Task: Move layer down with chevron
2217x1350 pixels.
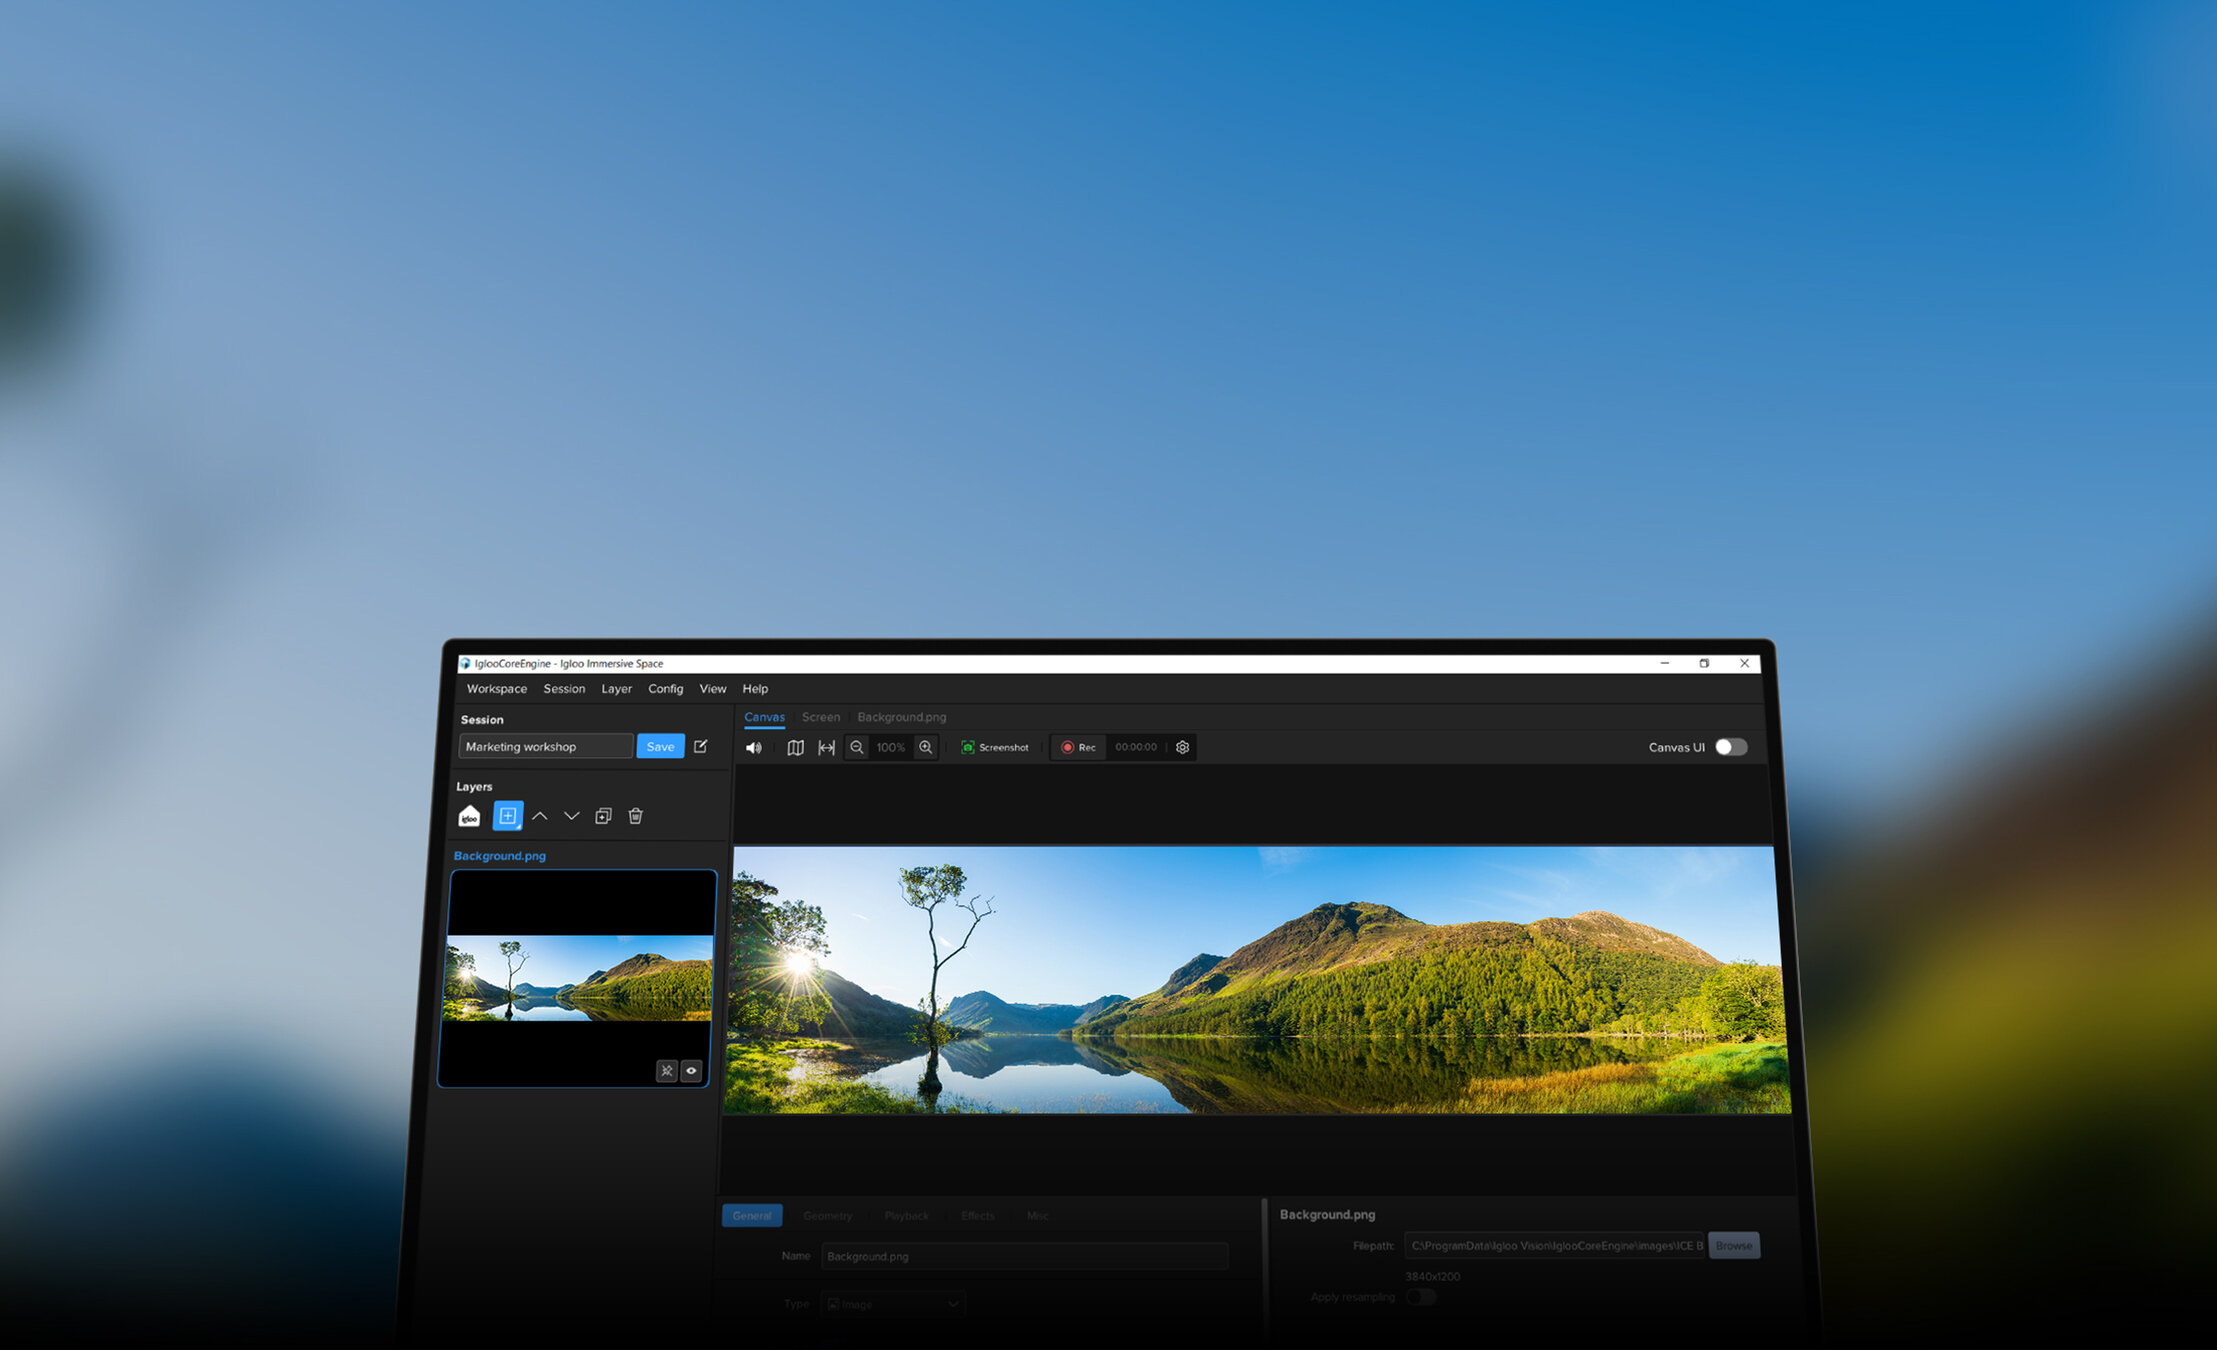Action: coord(571,816)
